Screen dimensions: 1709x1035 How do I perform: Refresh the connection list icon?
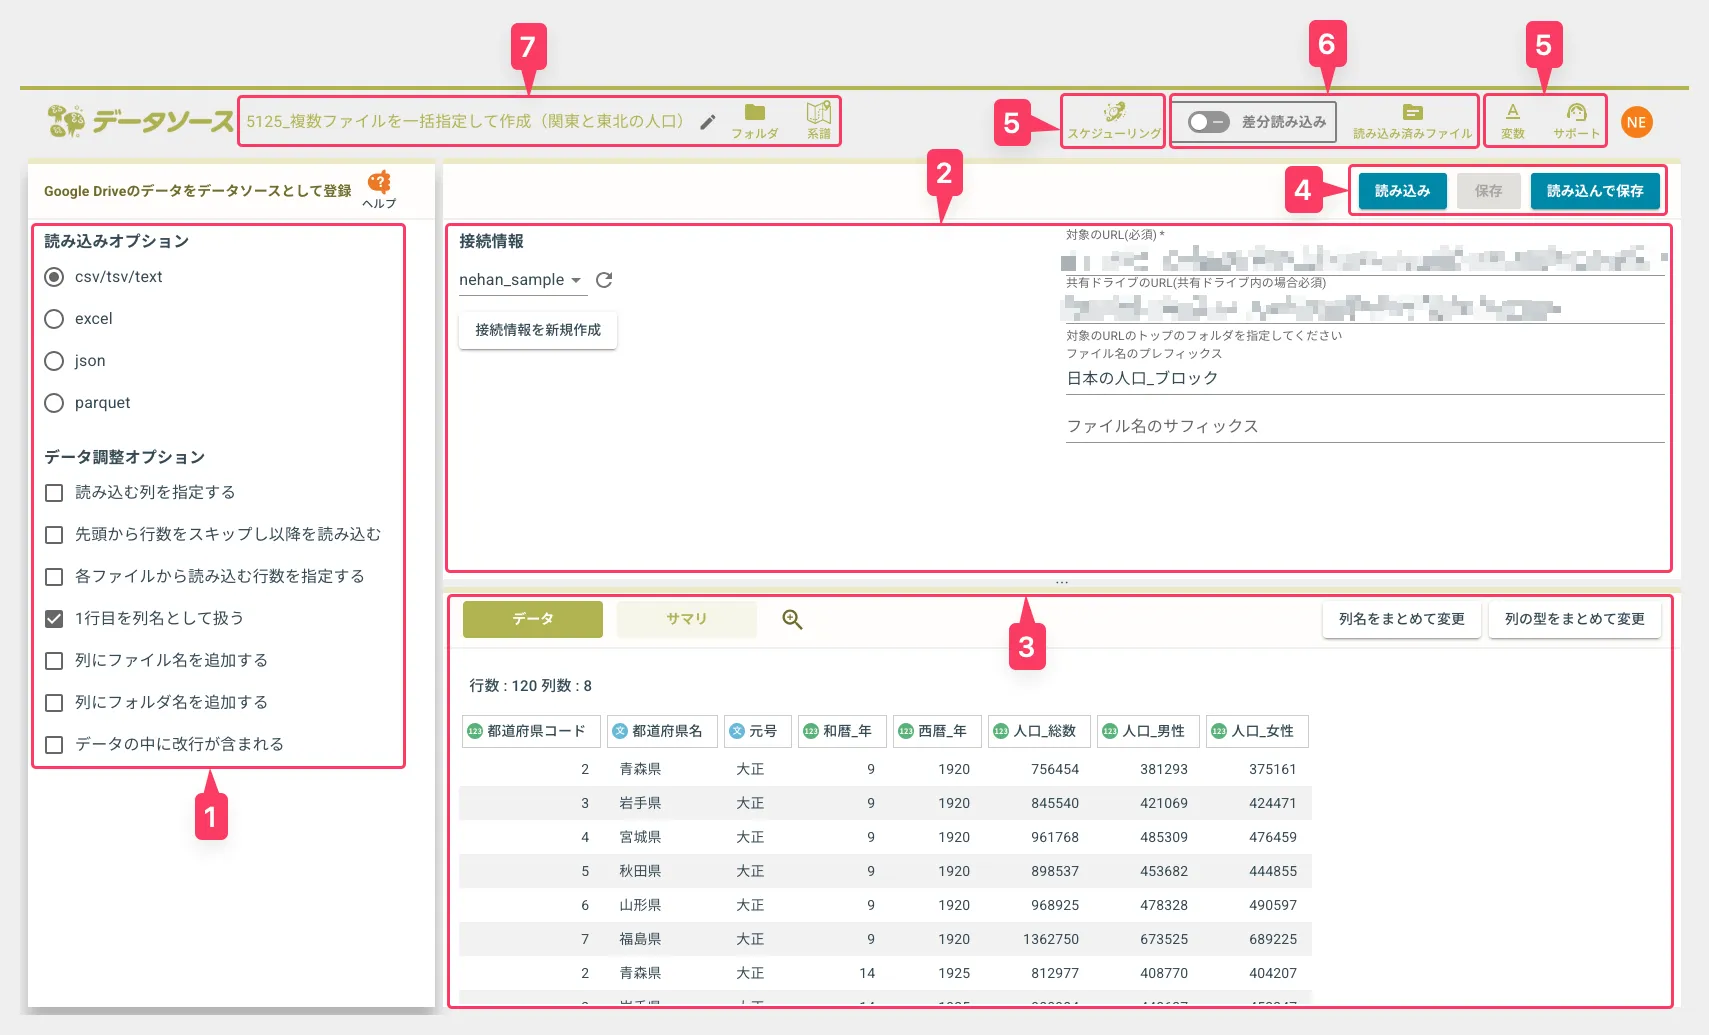click(604, 280)
